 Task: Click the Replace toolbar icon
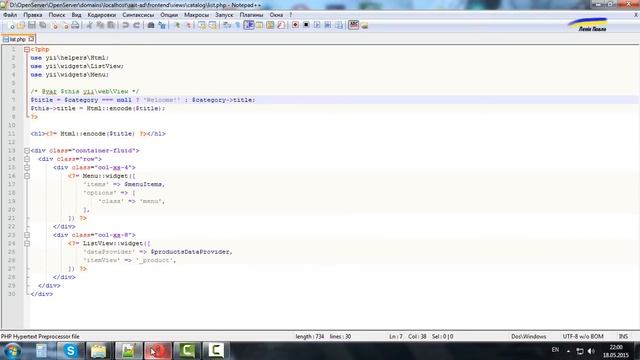pyautogui.click(x=162, y=25)
